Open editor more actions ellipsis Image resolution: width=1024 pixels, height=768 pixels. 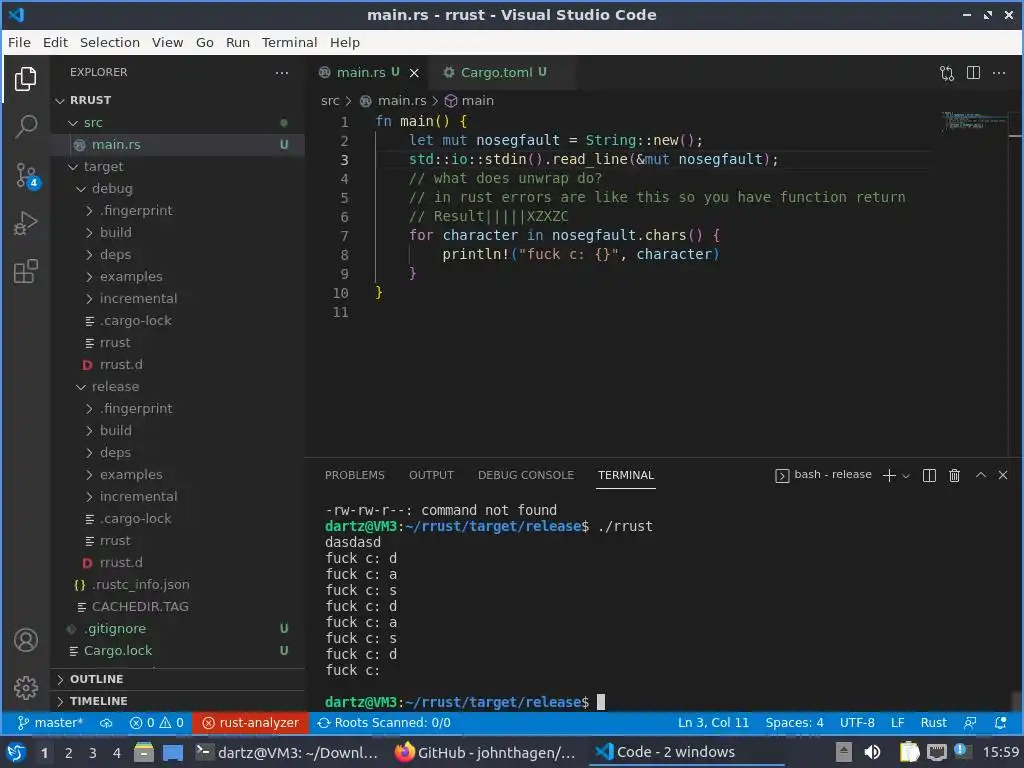[x=999, y=72]
